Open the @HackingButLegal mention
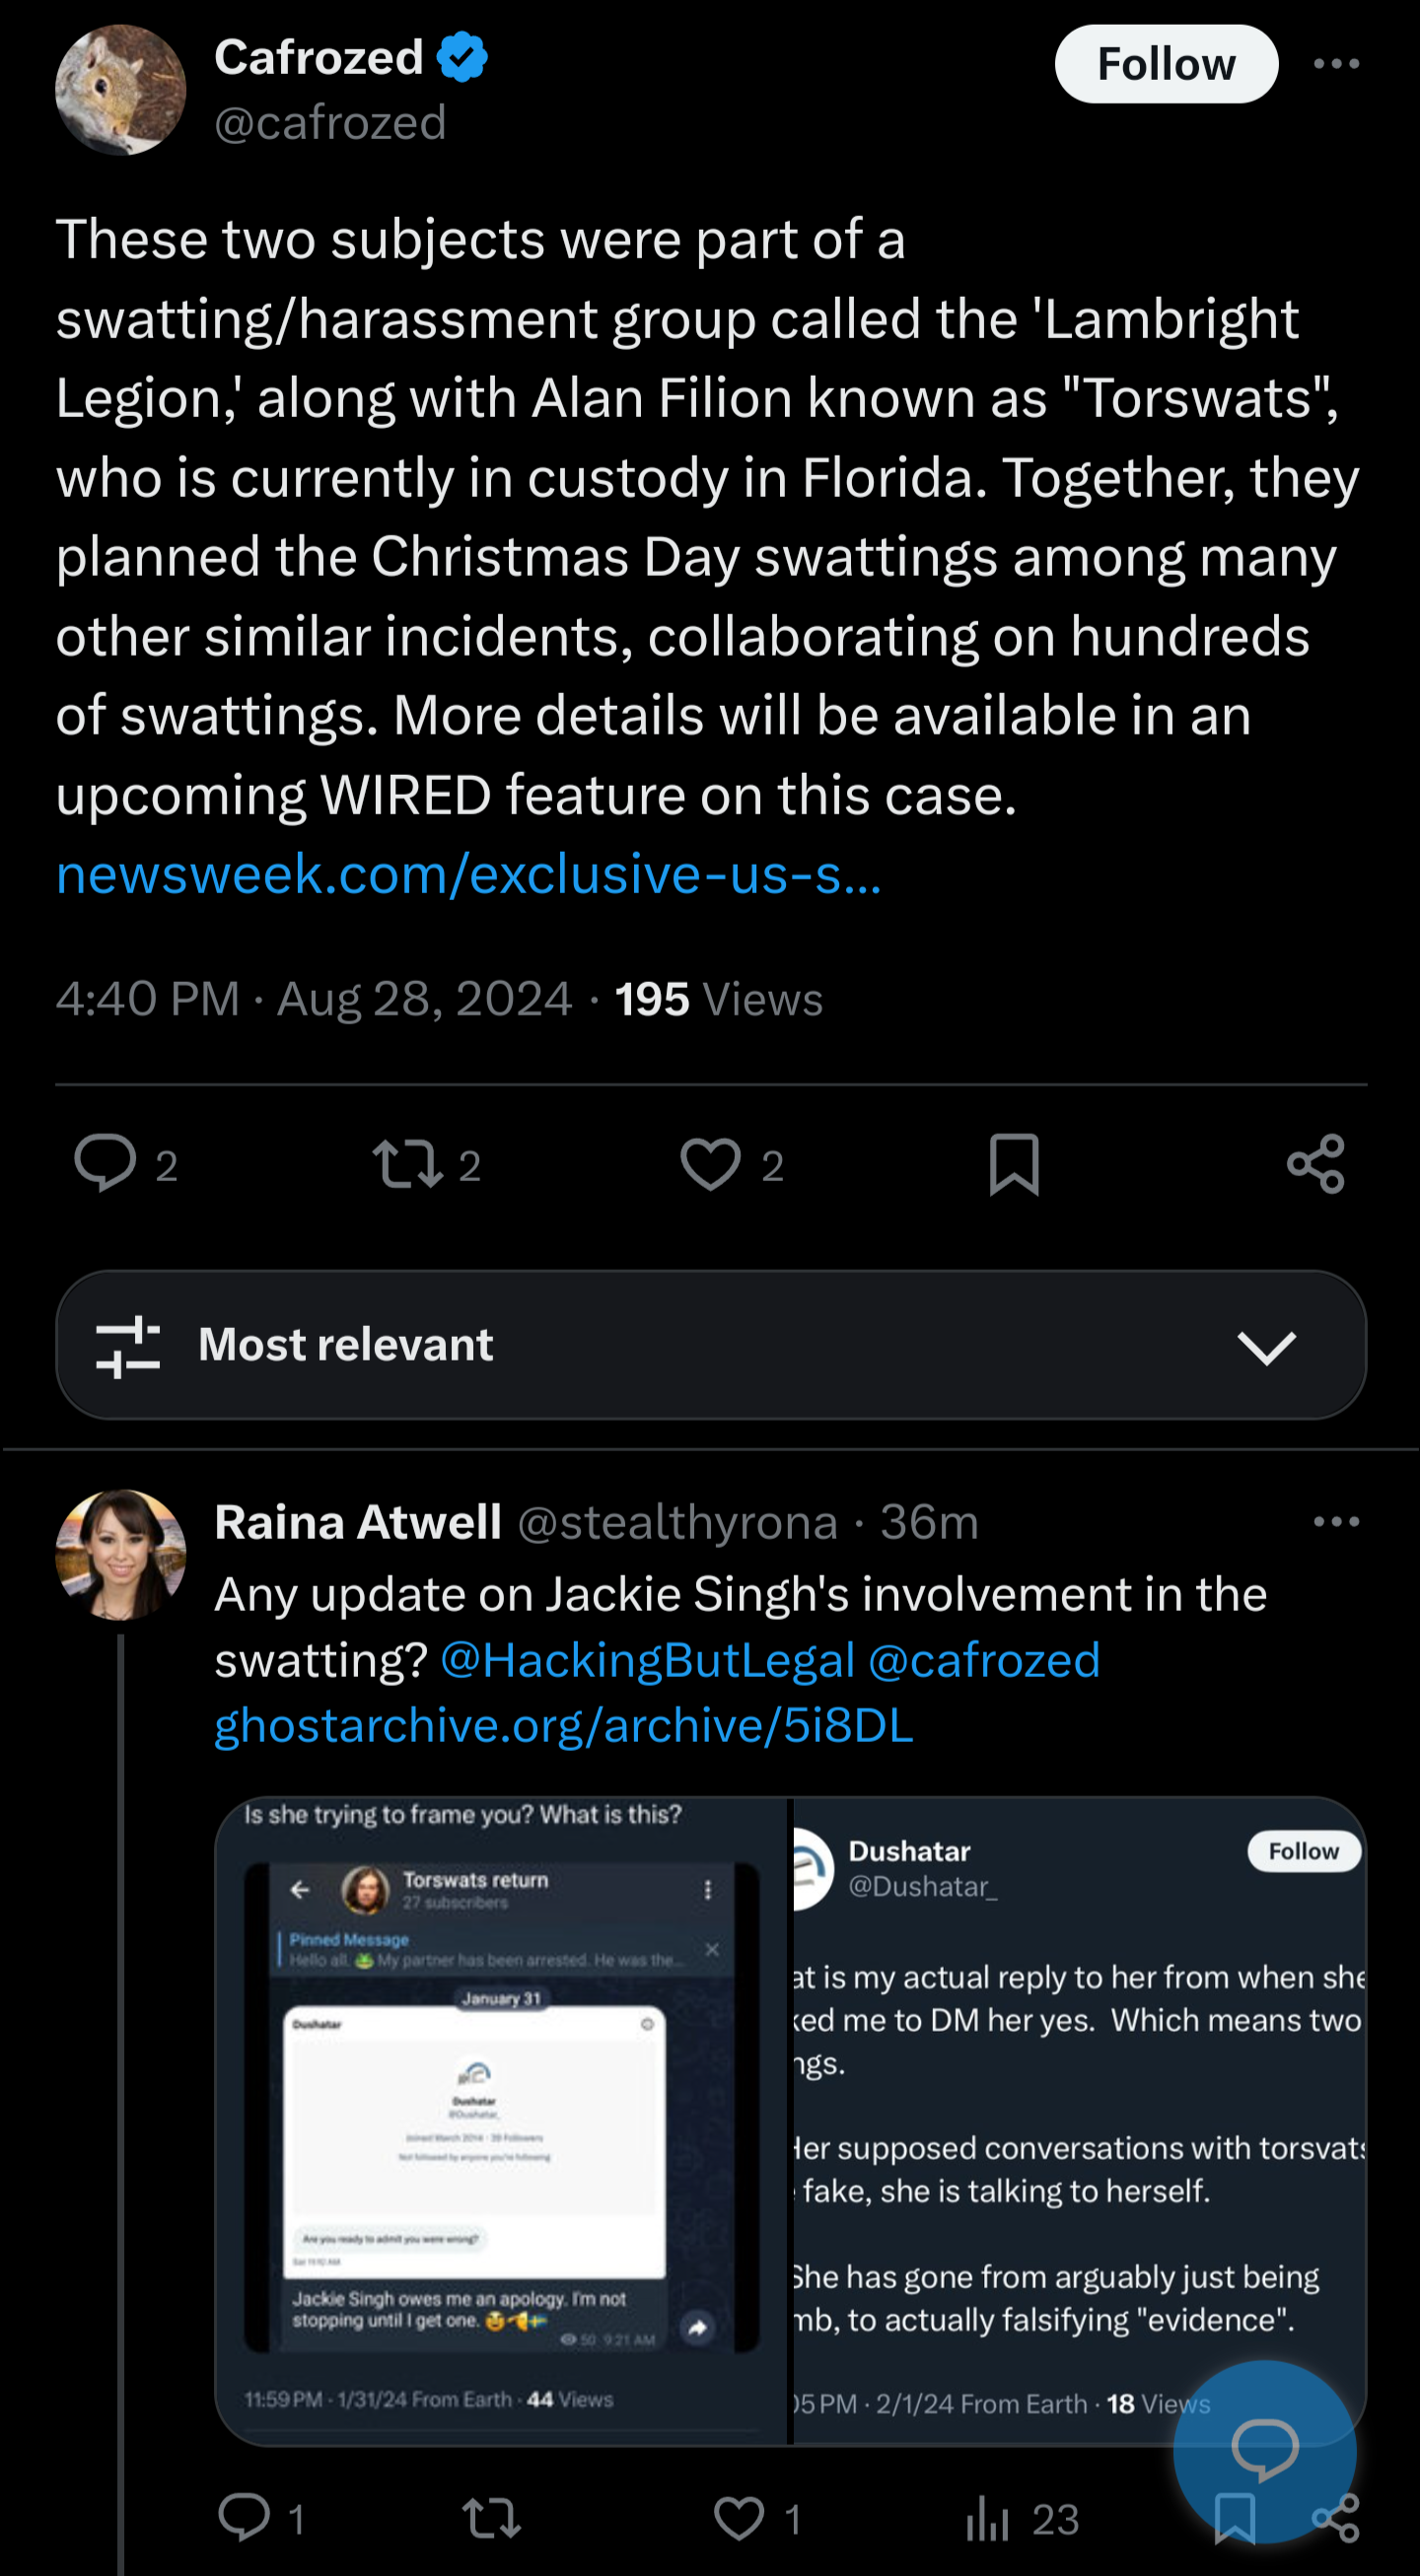The width and height of the screenshot is (1420, 2576). [647, 1660]
